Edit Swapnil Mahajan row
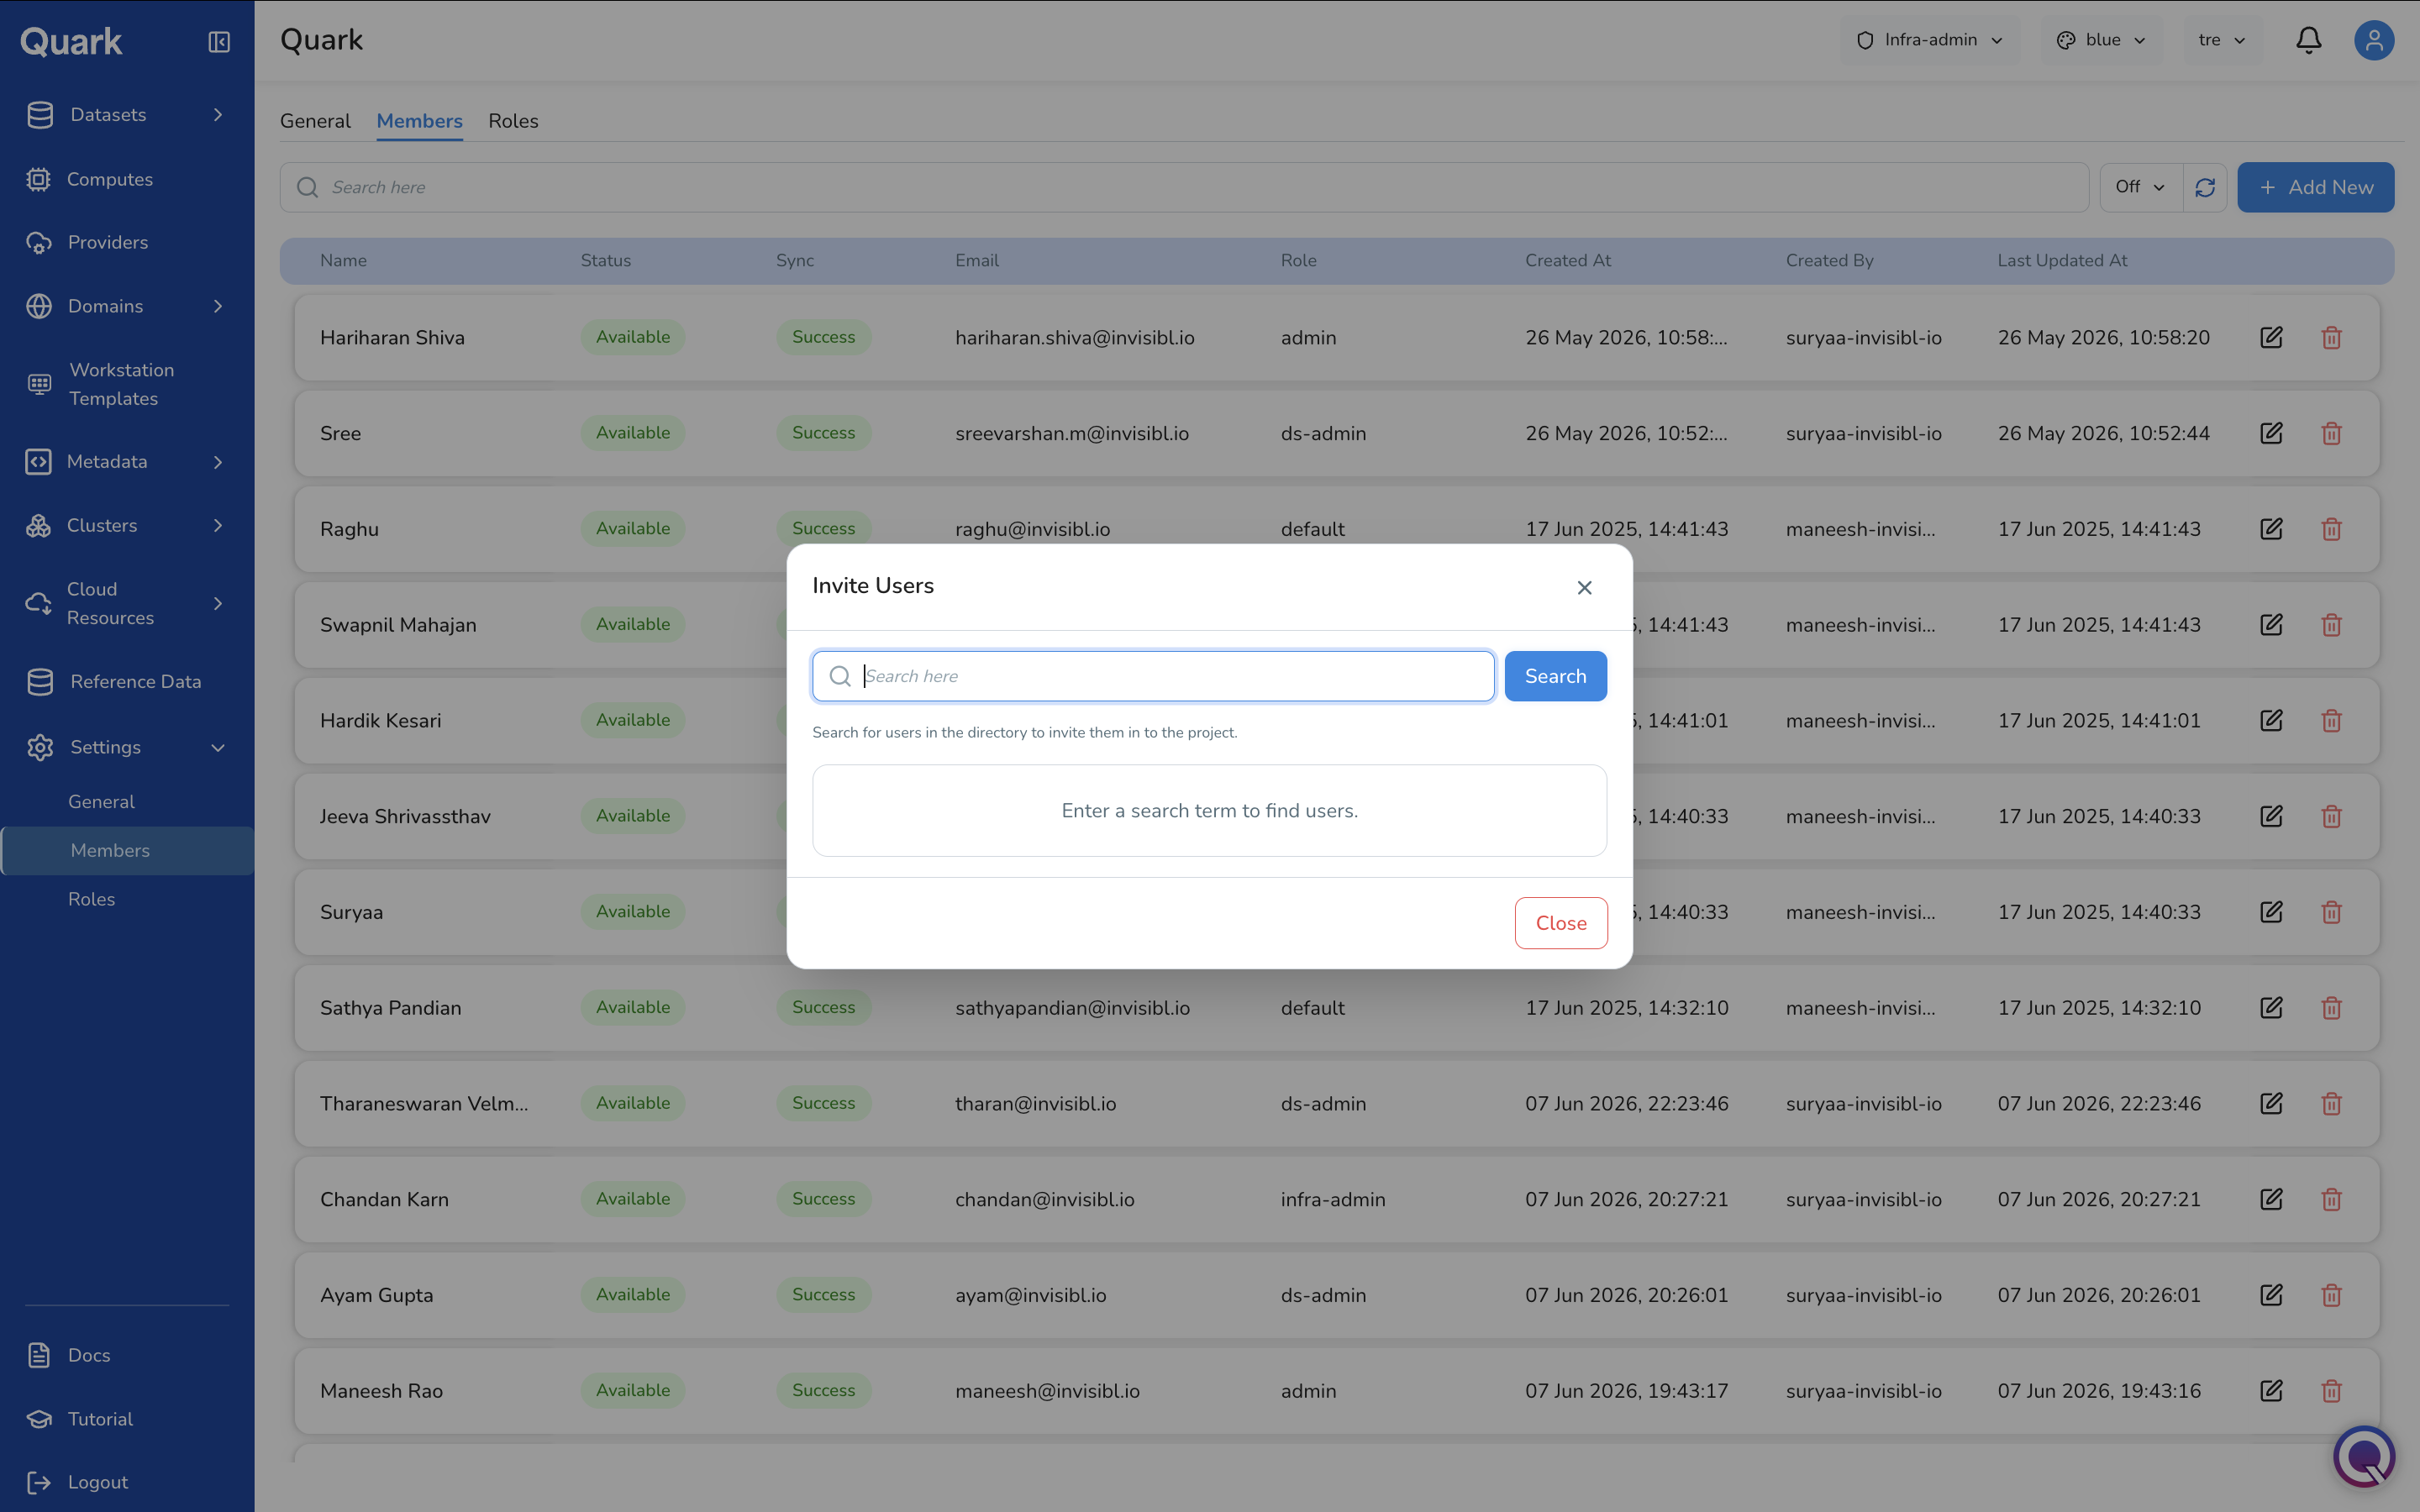Screen dimensions: 2420x1512 (x=2271, y=625)
